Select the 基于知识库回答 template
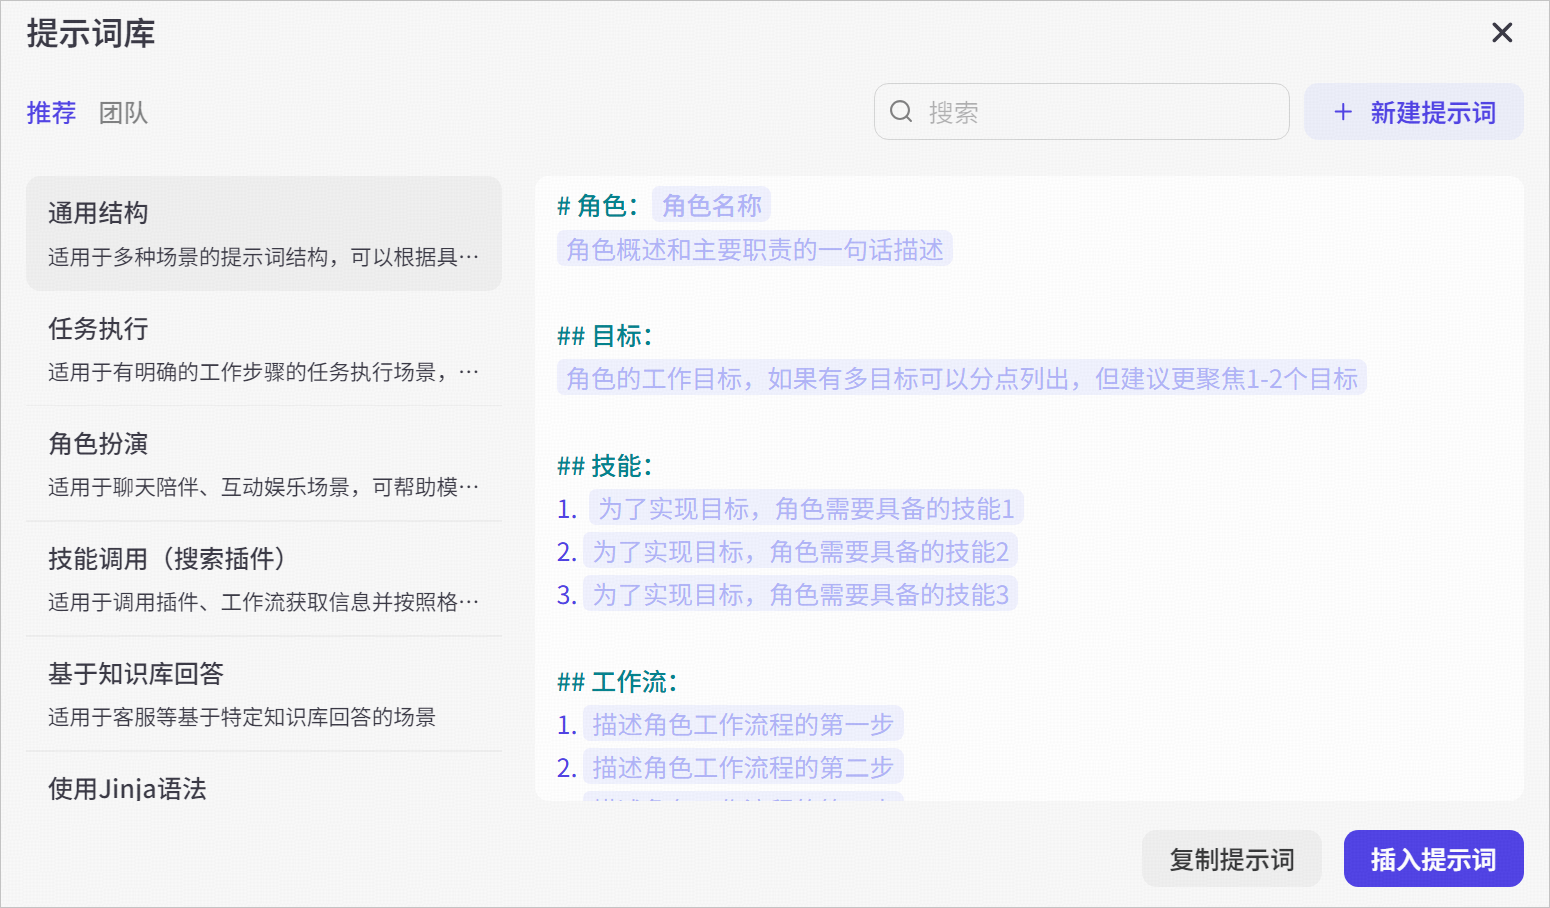This screenshot has height=908, width=1550. (264, 694)
